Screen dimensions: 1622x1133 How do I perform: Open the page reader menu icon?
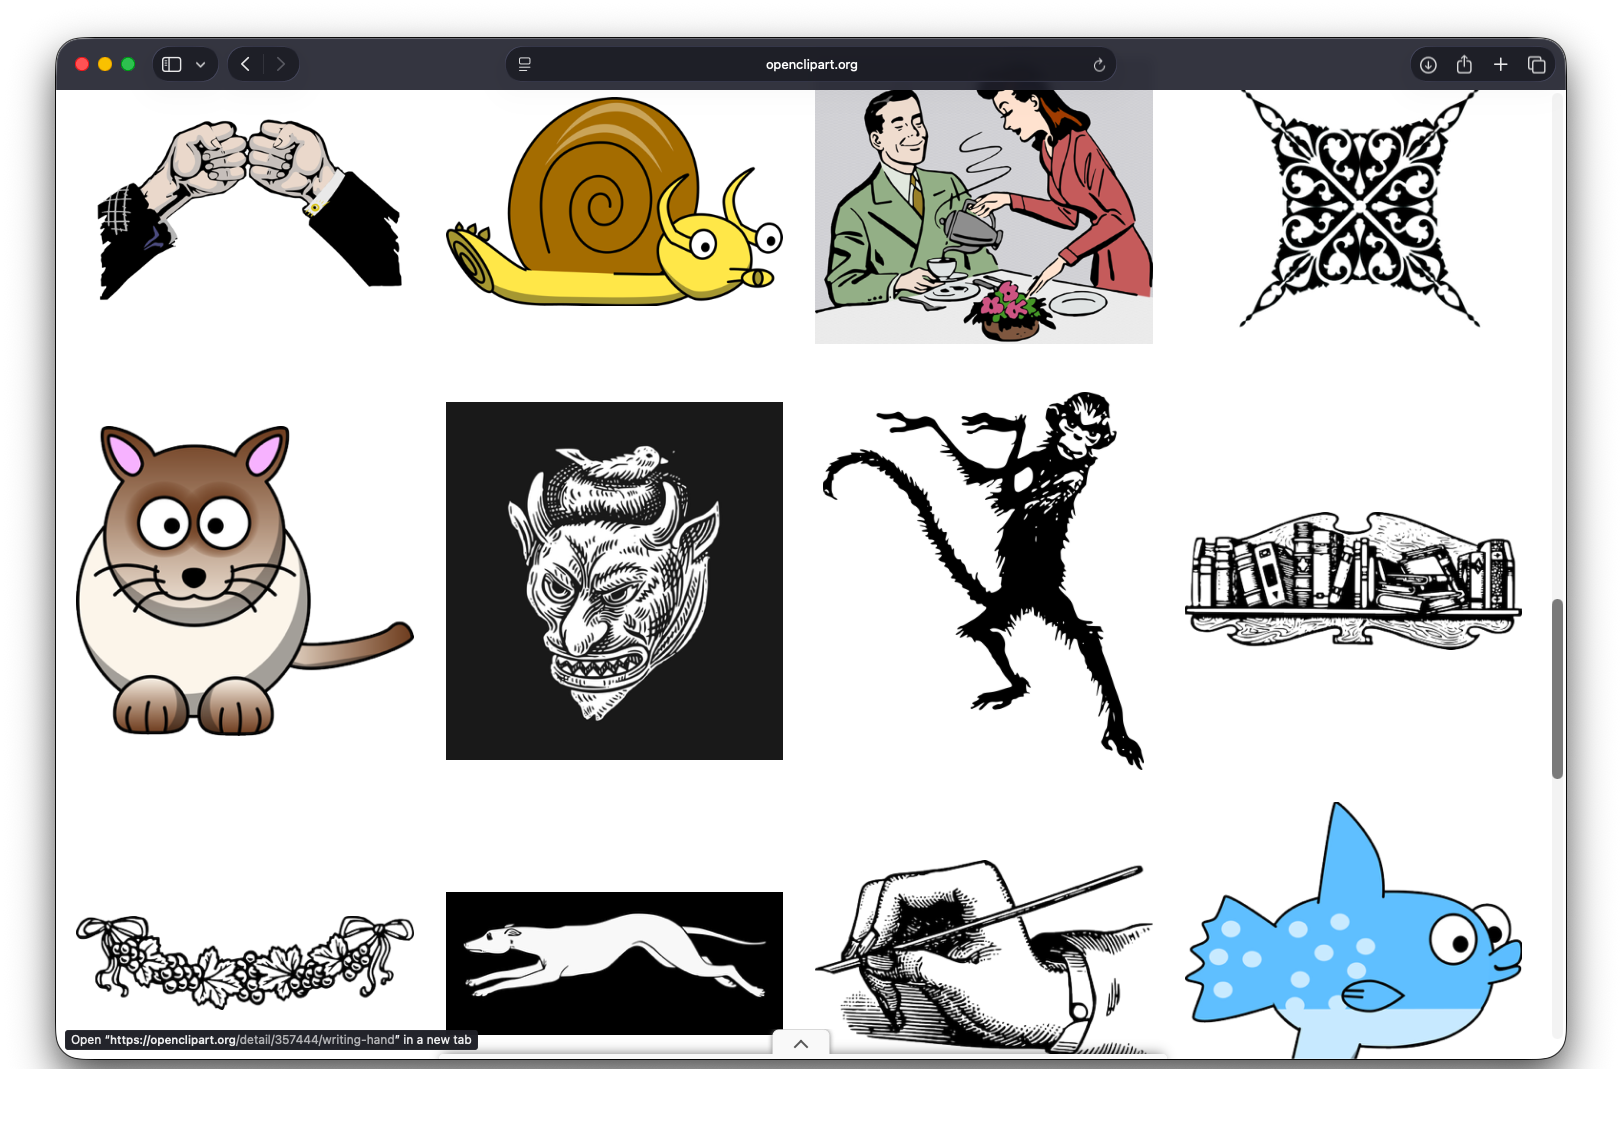525,64
